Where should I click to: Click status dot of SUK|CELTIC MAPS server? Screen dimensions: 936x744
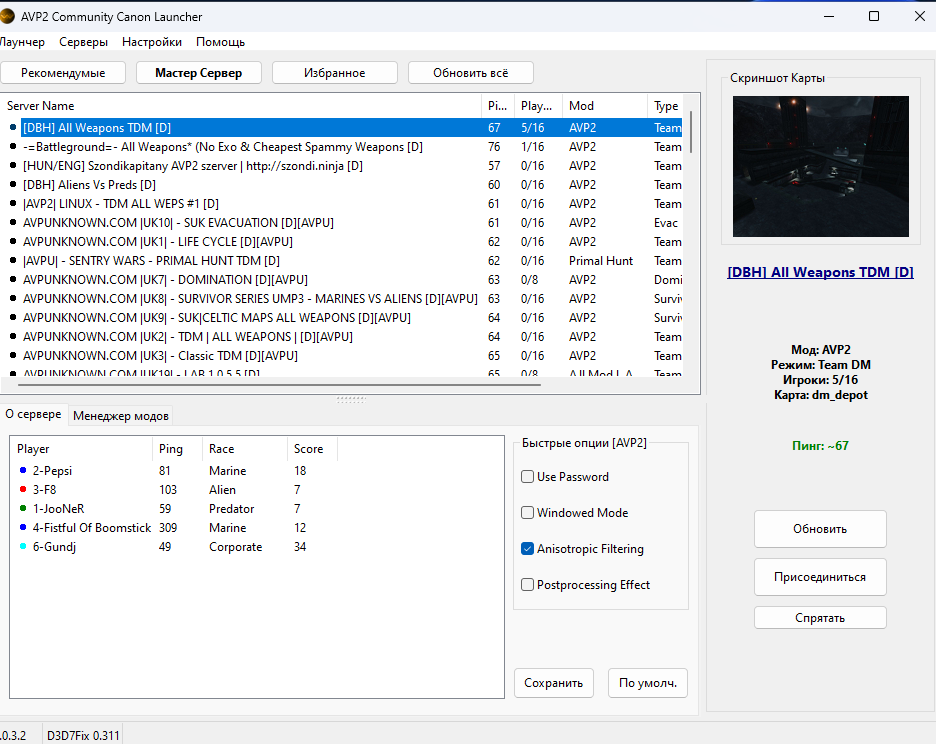[x=13, y=318]
